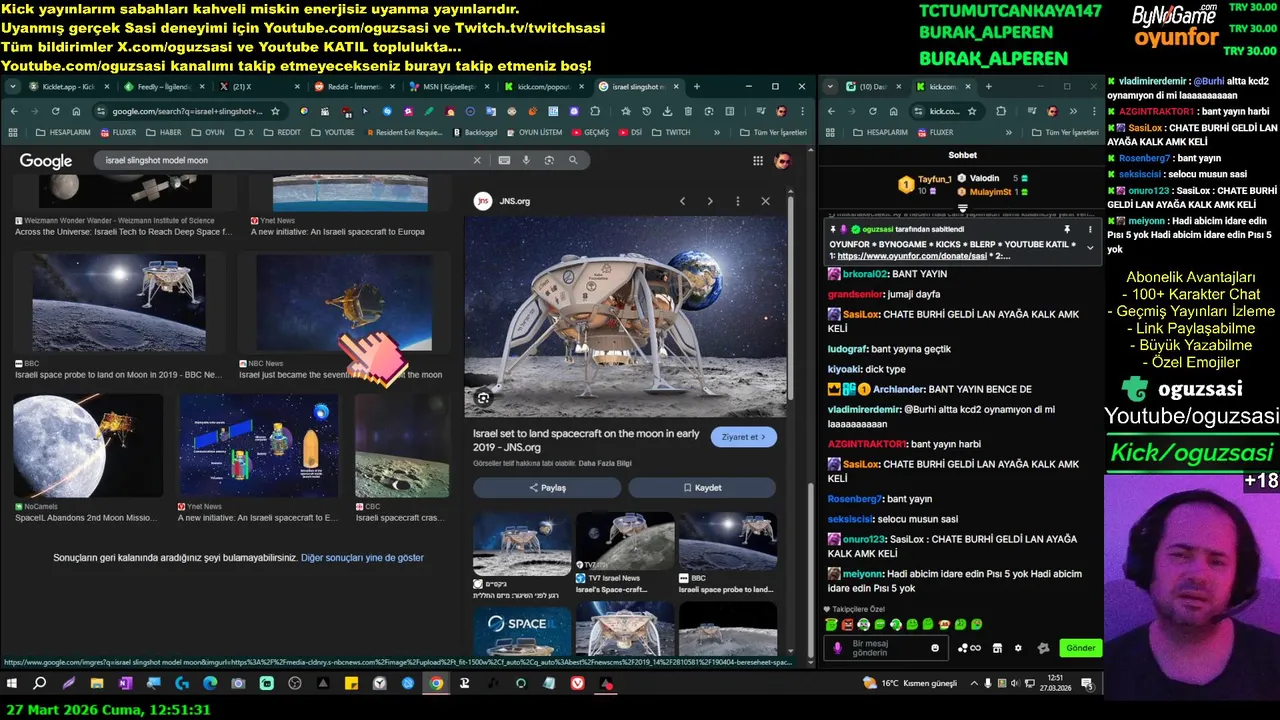Go to the next image in preview panel
1280x720 pixels.
point(710,201)
